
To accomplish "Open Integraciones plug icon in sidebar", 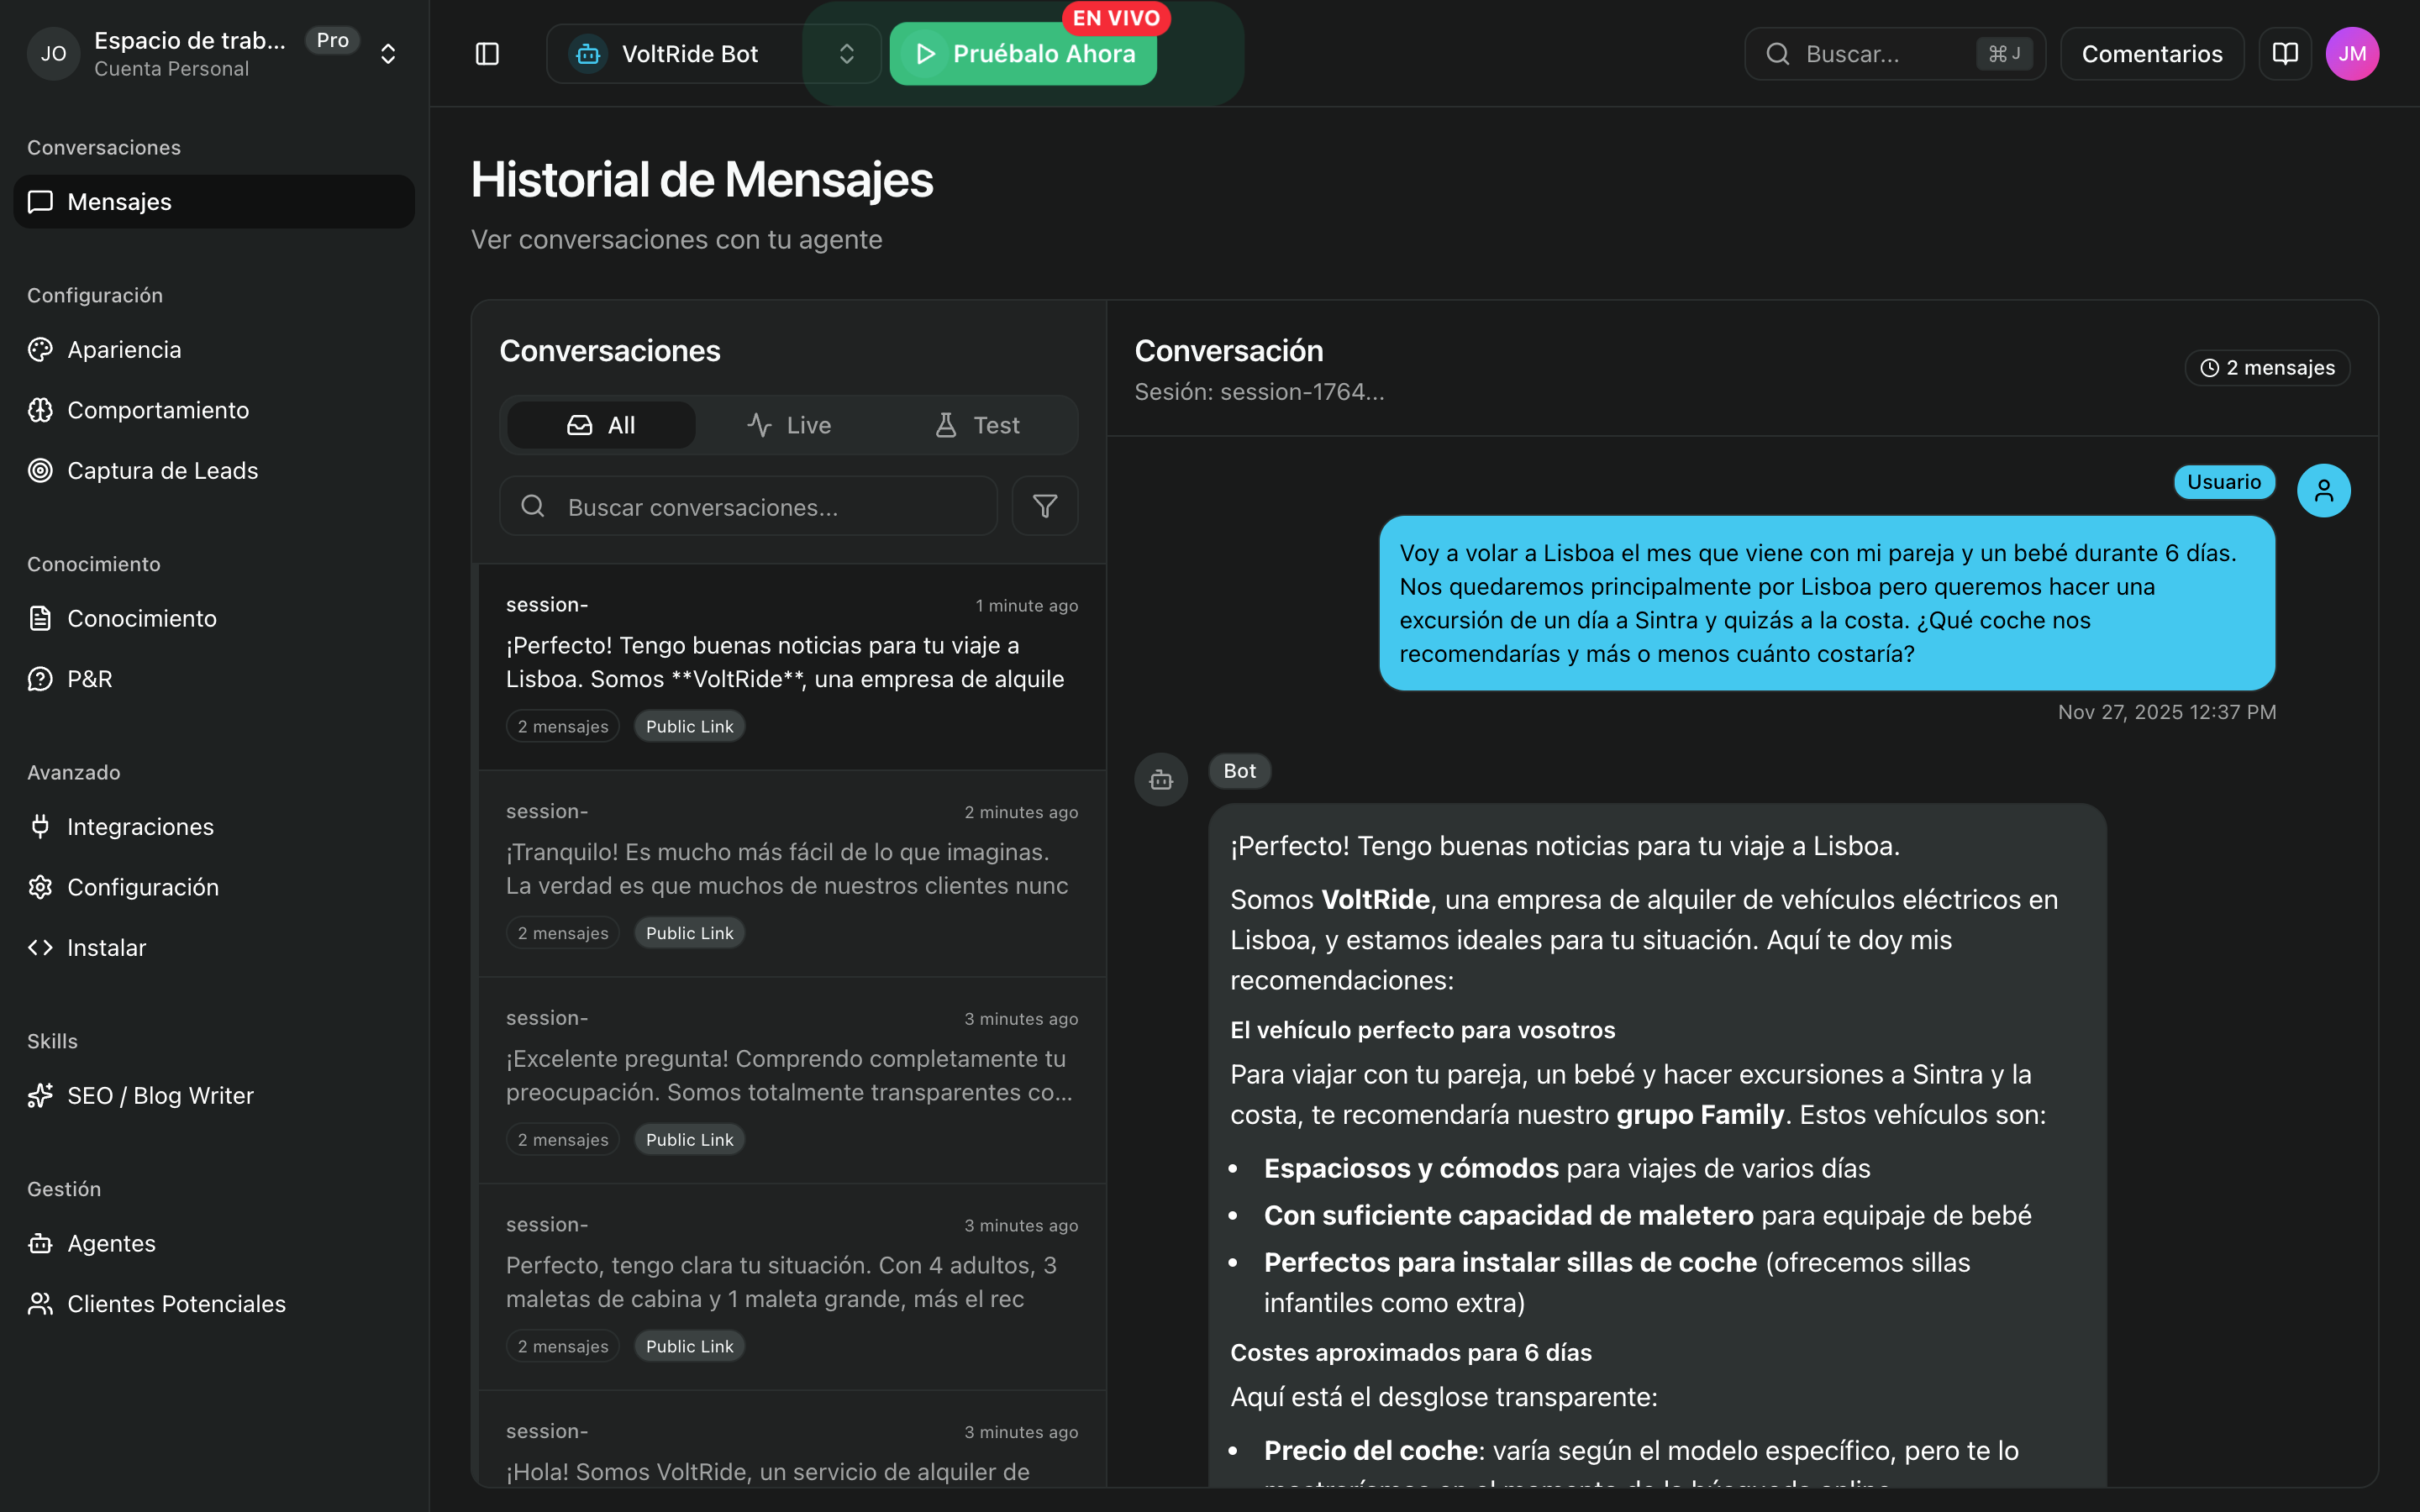I will 40,827.
